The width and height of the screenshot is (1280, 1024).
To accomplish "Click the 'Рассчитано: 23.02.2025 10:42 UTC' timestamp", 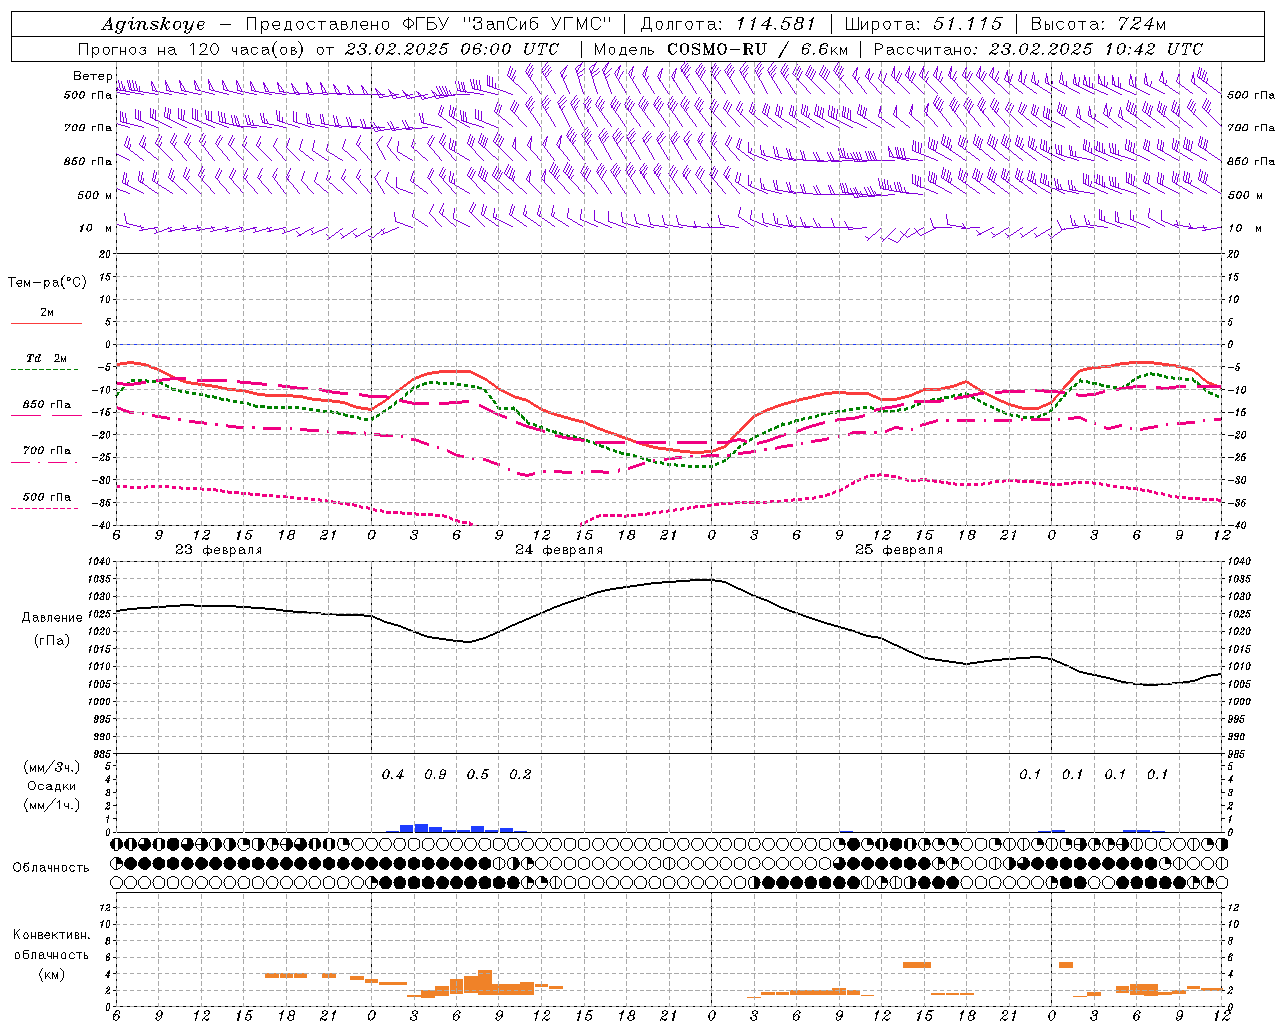I will 1038,49.
